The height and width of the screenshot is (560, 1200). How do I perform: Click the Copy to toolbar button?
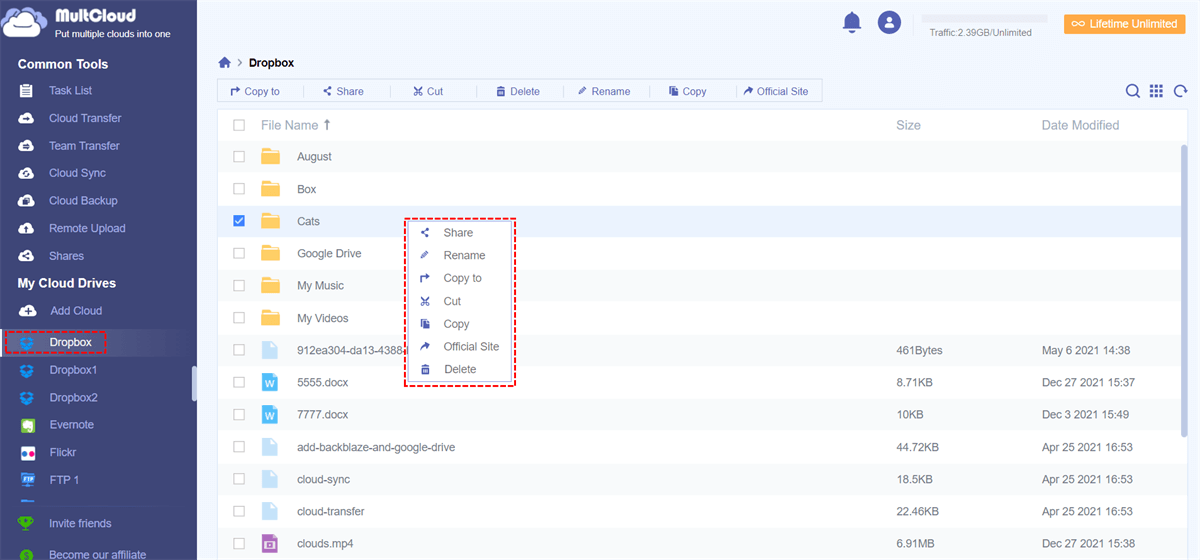[255, 91]
